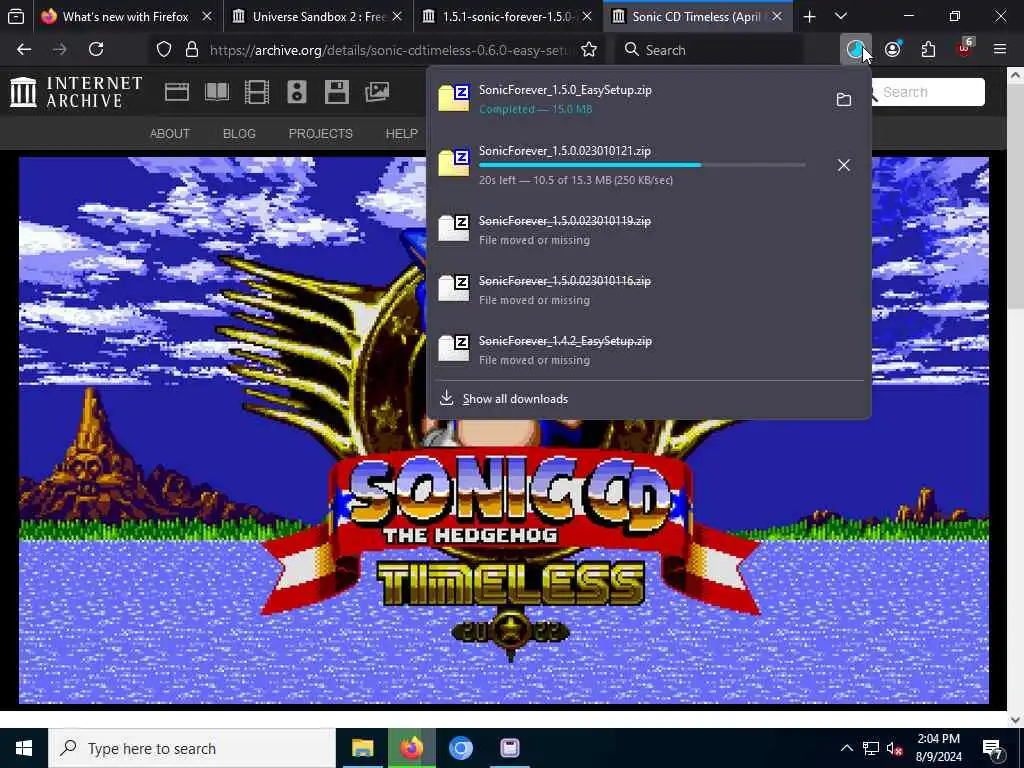This screenshot has width=1024, height=768.
Task: Close the Sonic CD Timeless tab
Action: click(776, 16)
